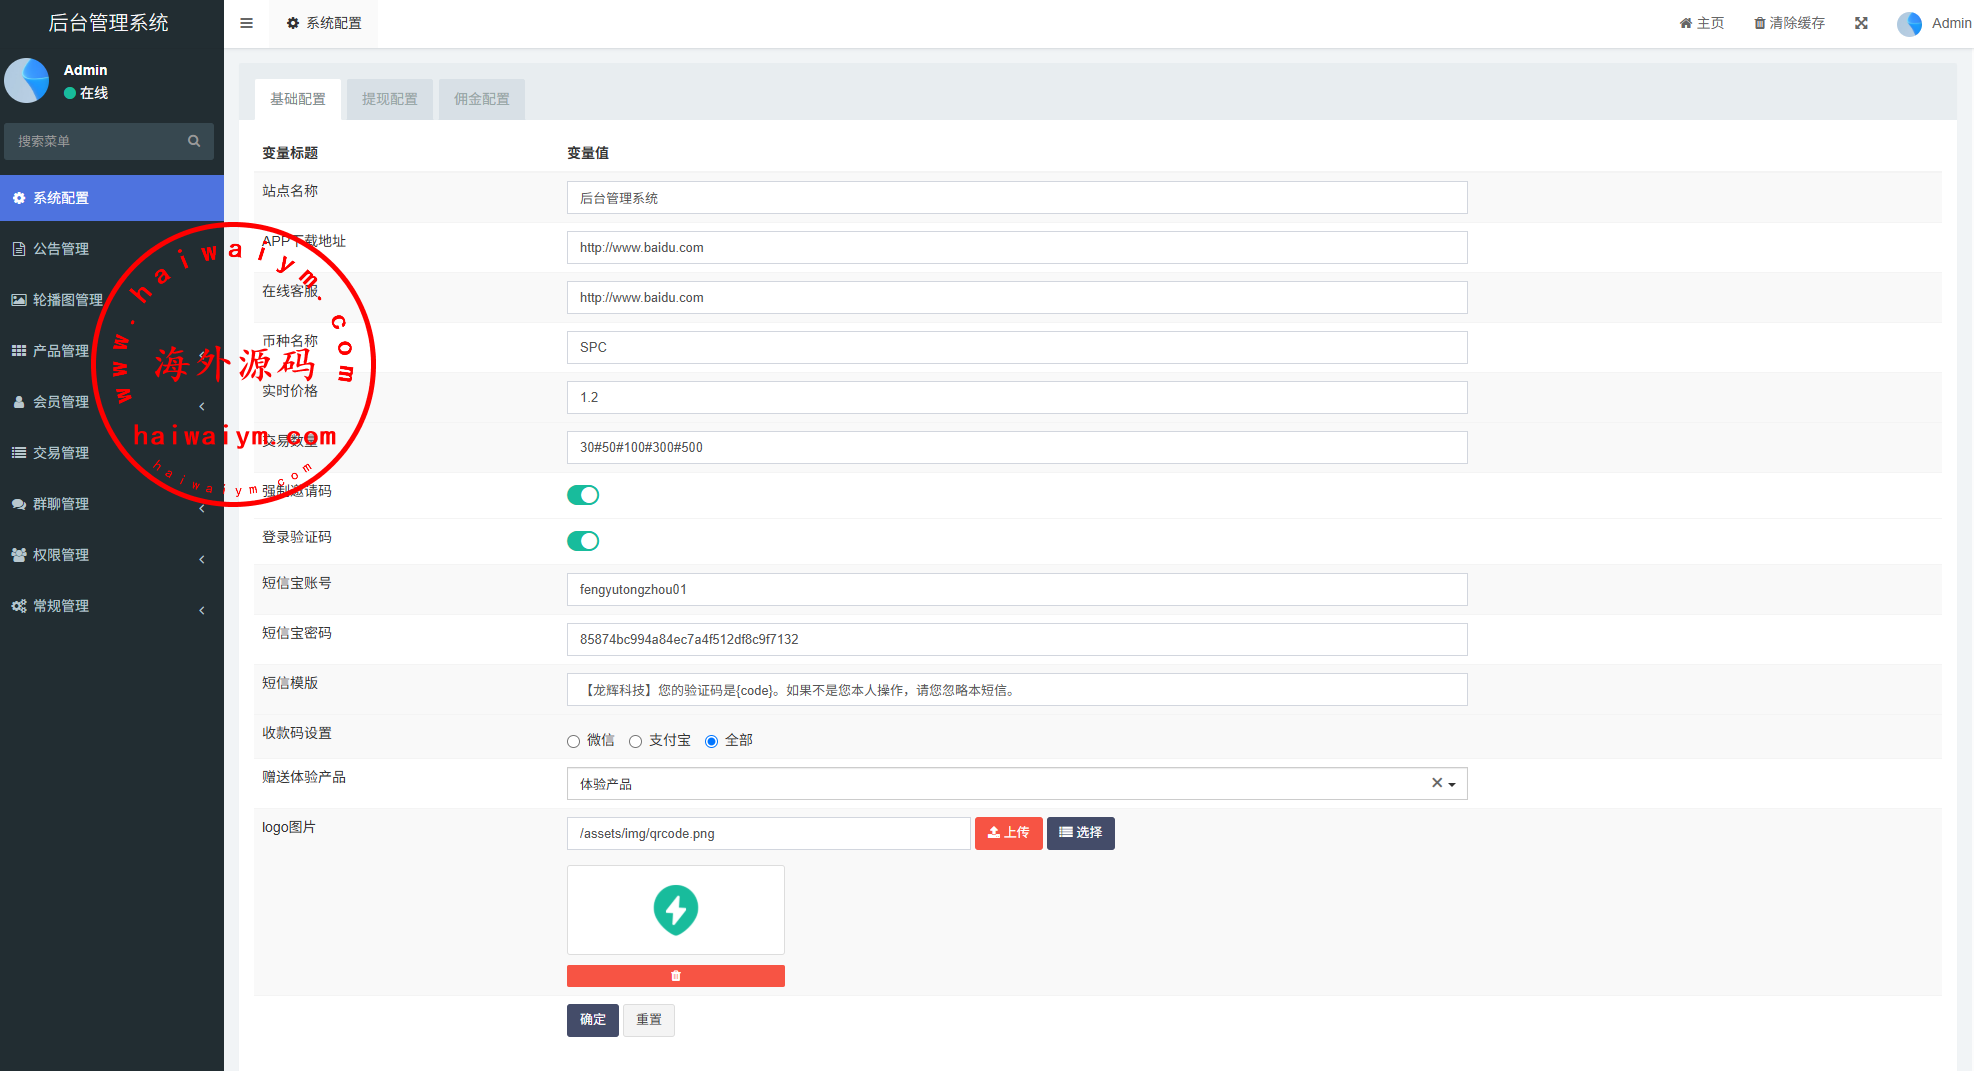Switch to the 提现配置 tab
The image size is (1974, 1071).
[389, 99]
